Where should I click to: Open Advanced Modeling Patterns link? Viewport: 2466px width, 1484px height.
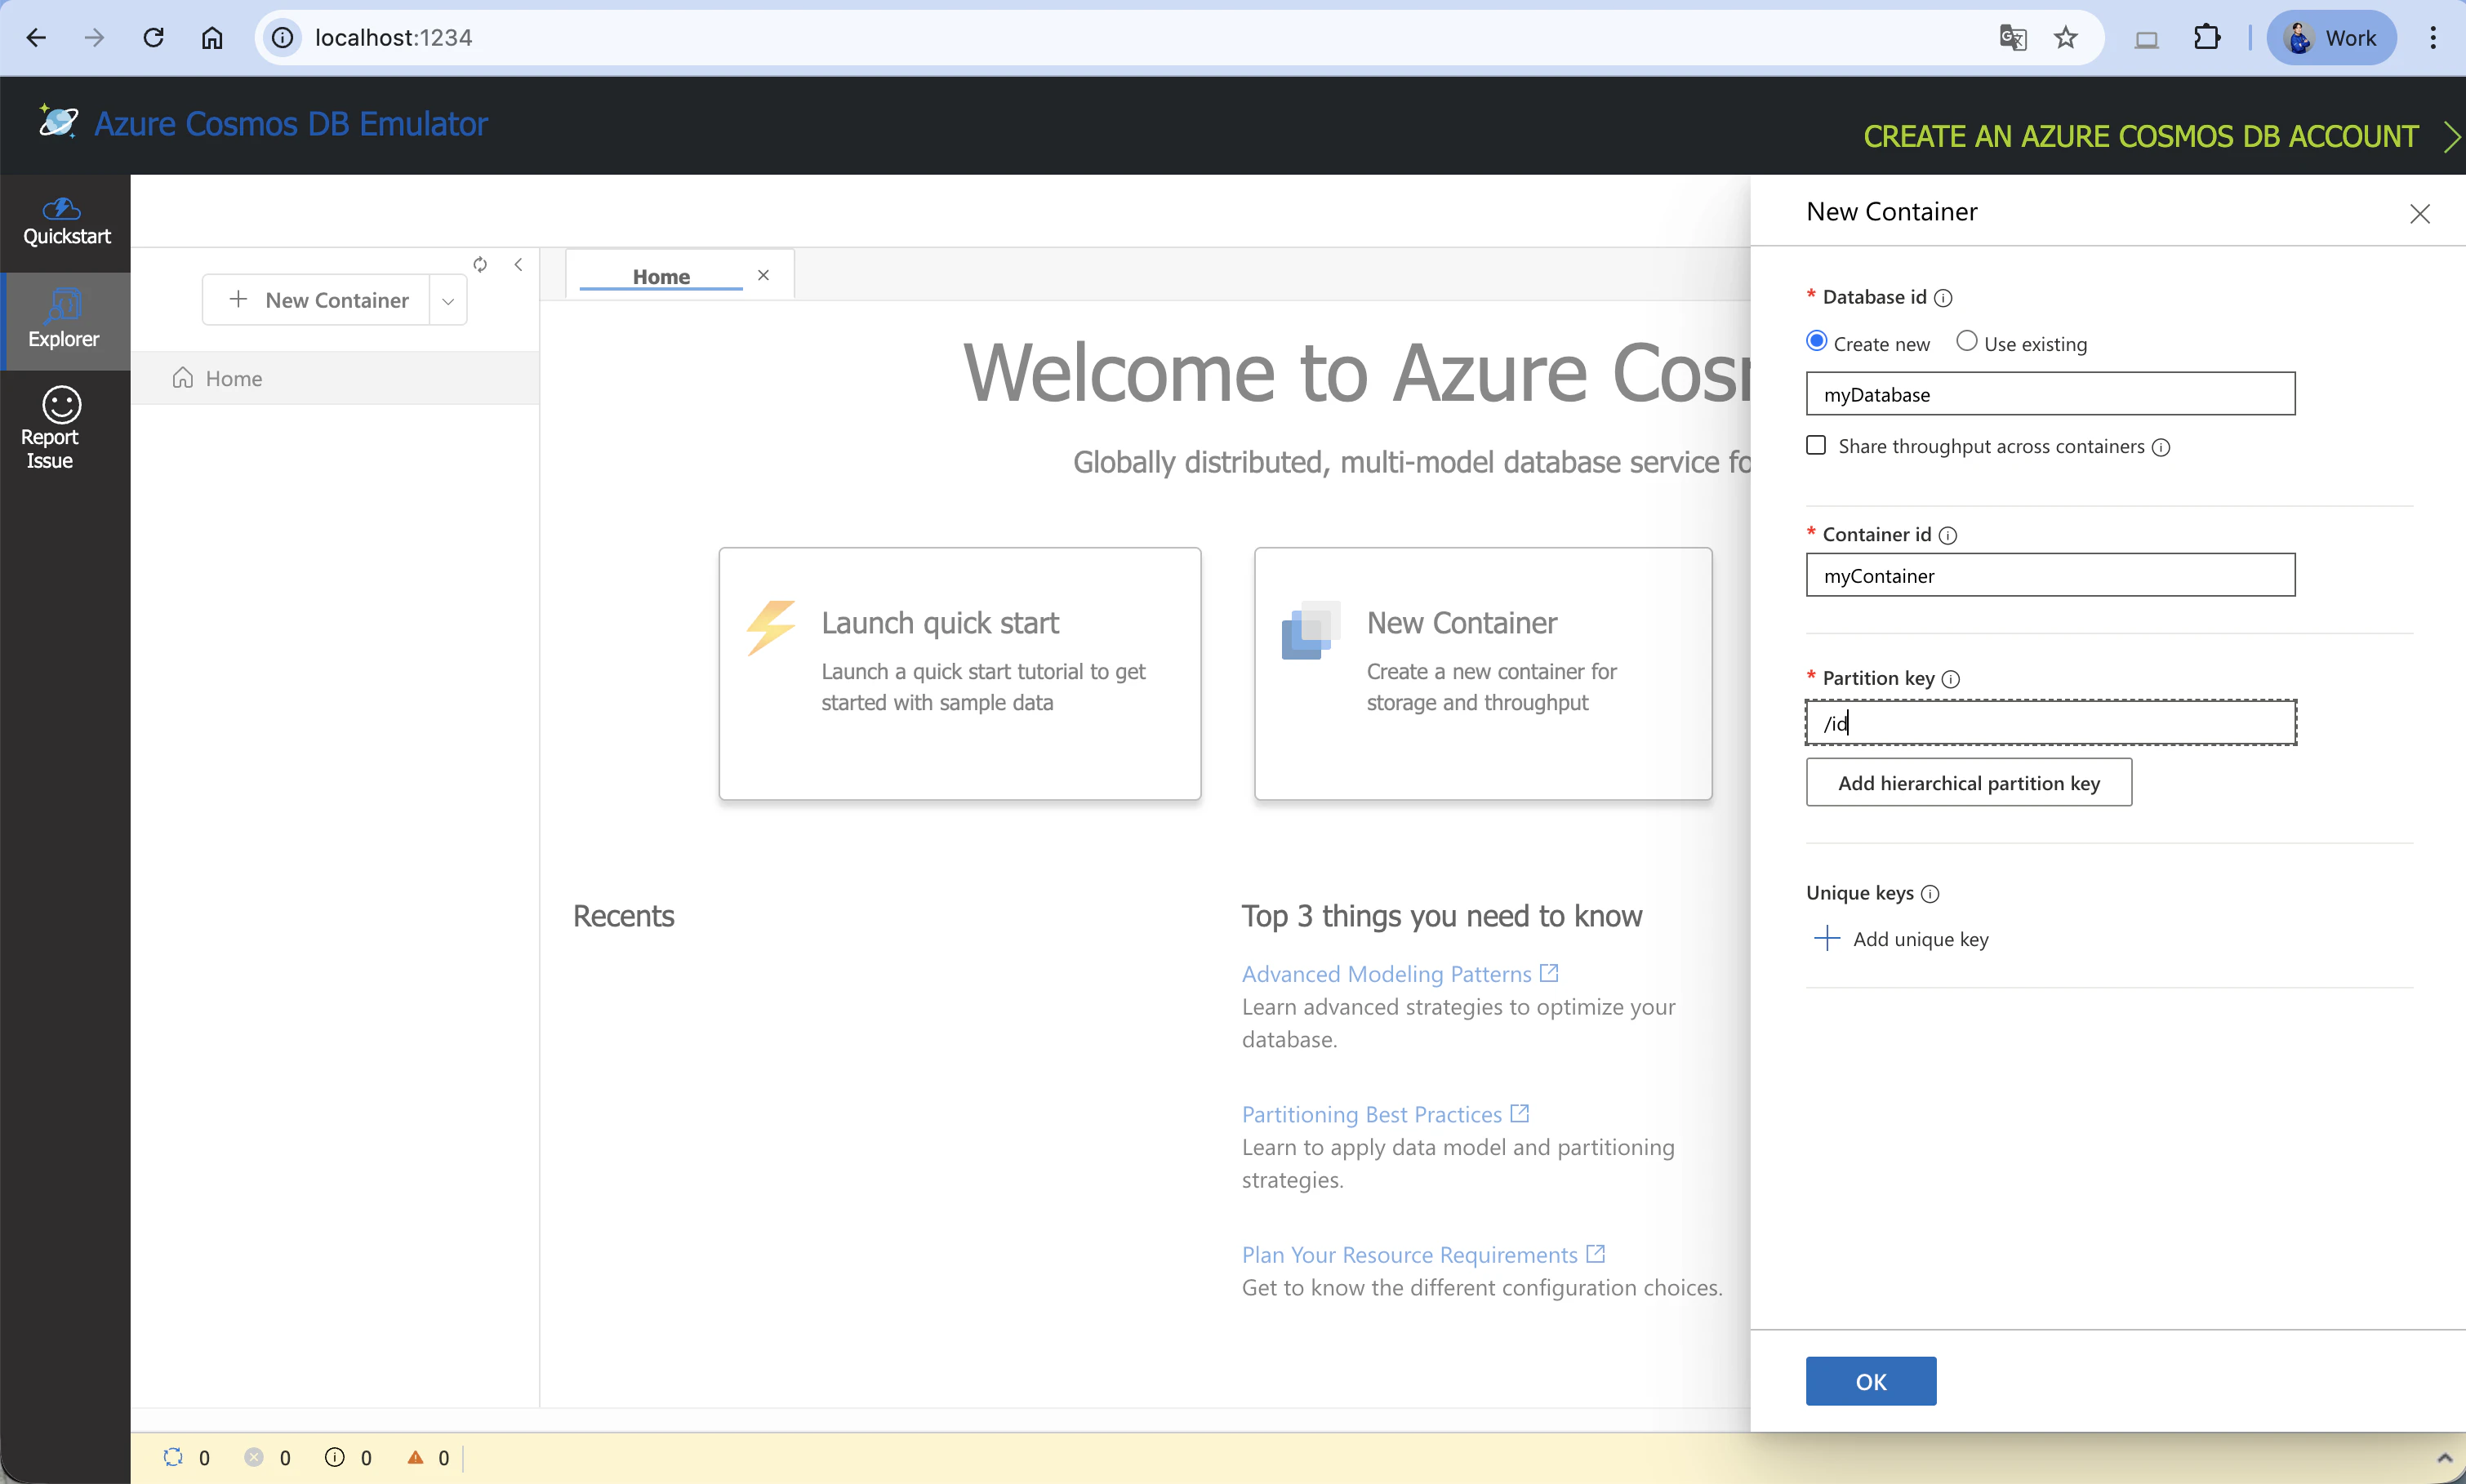[x=1400, y=974]
